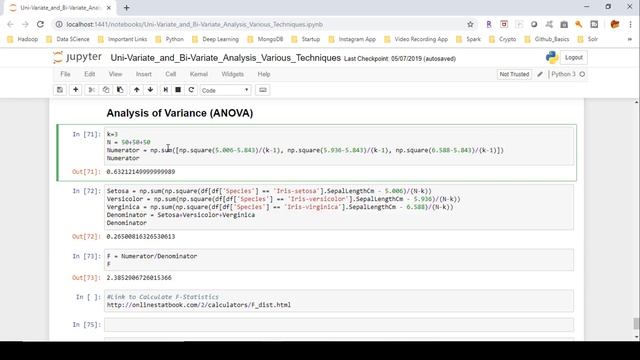Open the Crypto bookmark folder

coord(502,39)
